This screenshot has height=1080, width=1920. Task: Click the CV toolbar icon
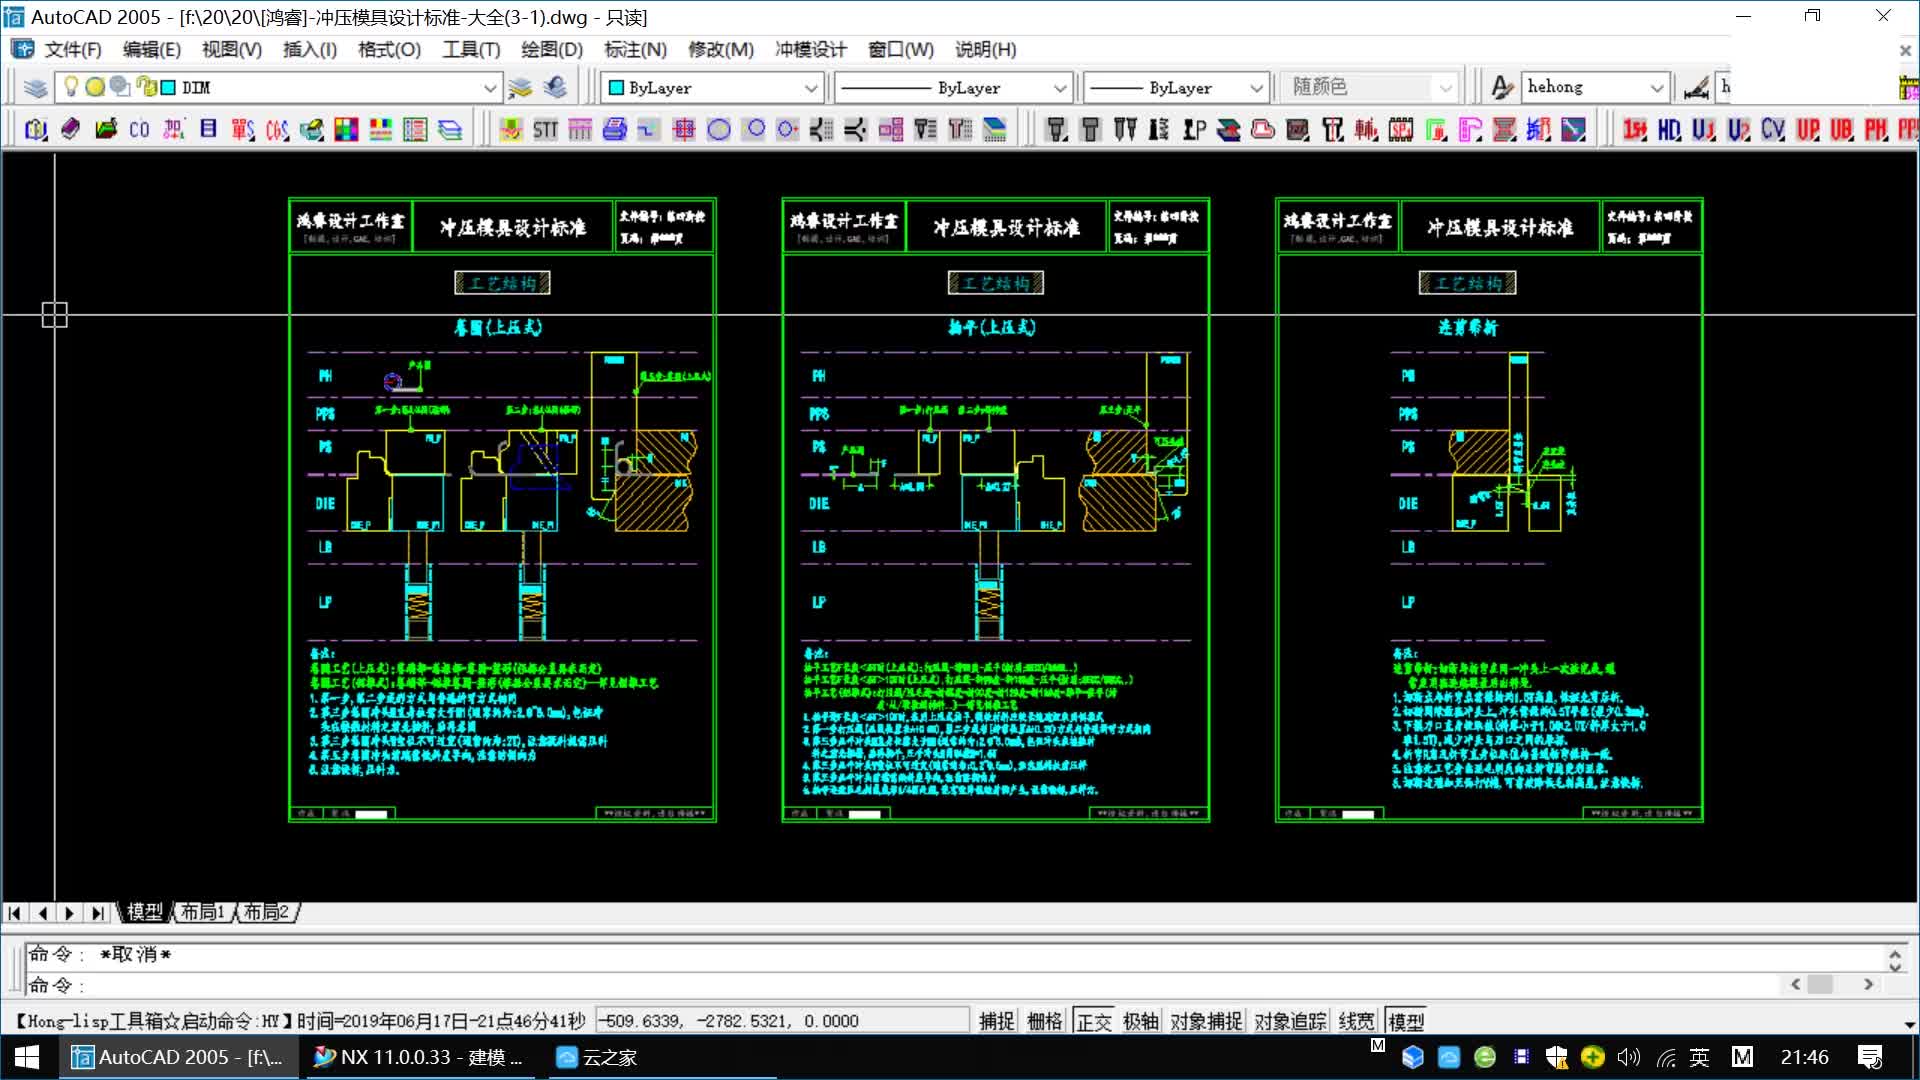click(1772, 129)
